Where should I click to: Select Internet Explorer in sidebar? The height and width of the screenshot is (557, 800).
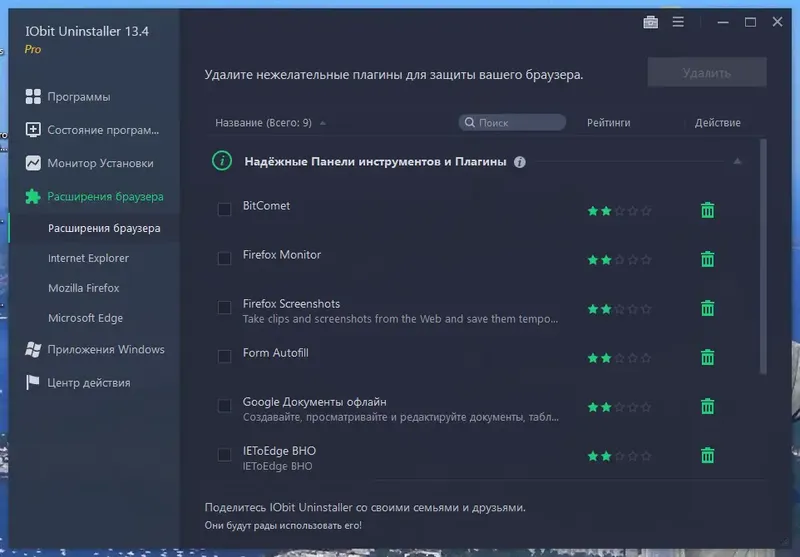pyautogui.click(x=88, y=258)
